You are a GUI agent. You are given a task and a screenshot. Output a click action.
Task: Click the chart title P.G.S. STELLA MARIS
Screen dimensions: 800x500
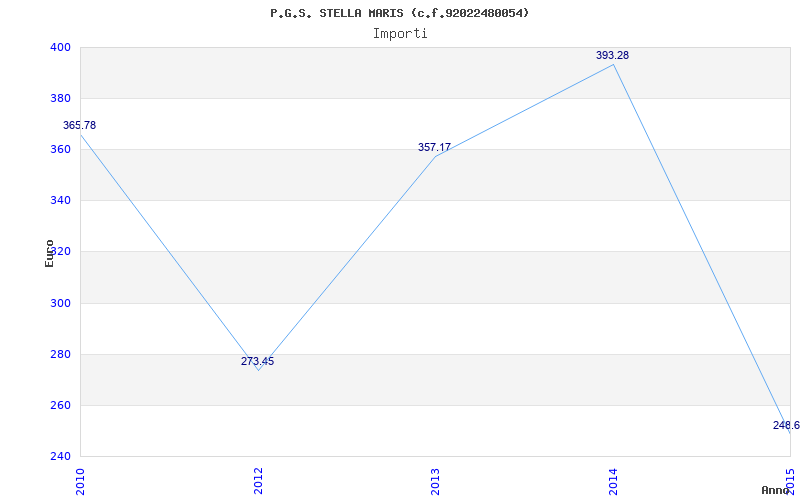tap(399, 13)
